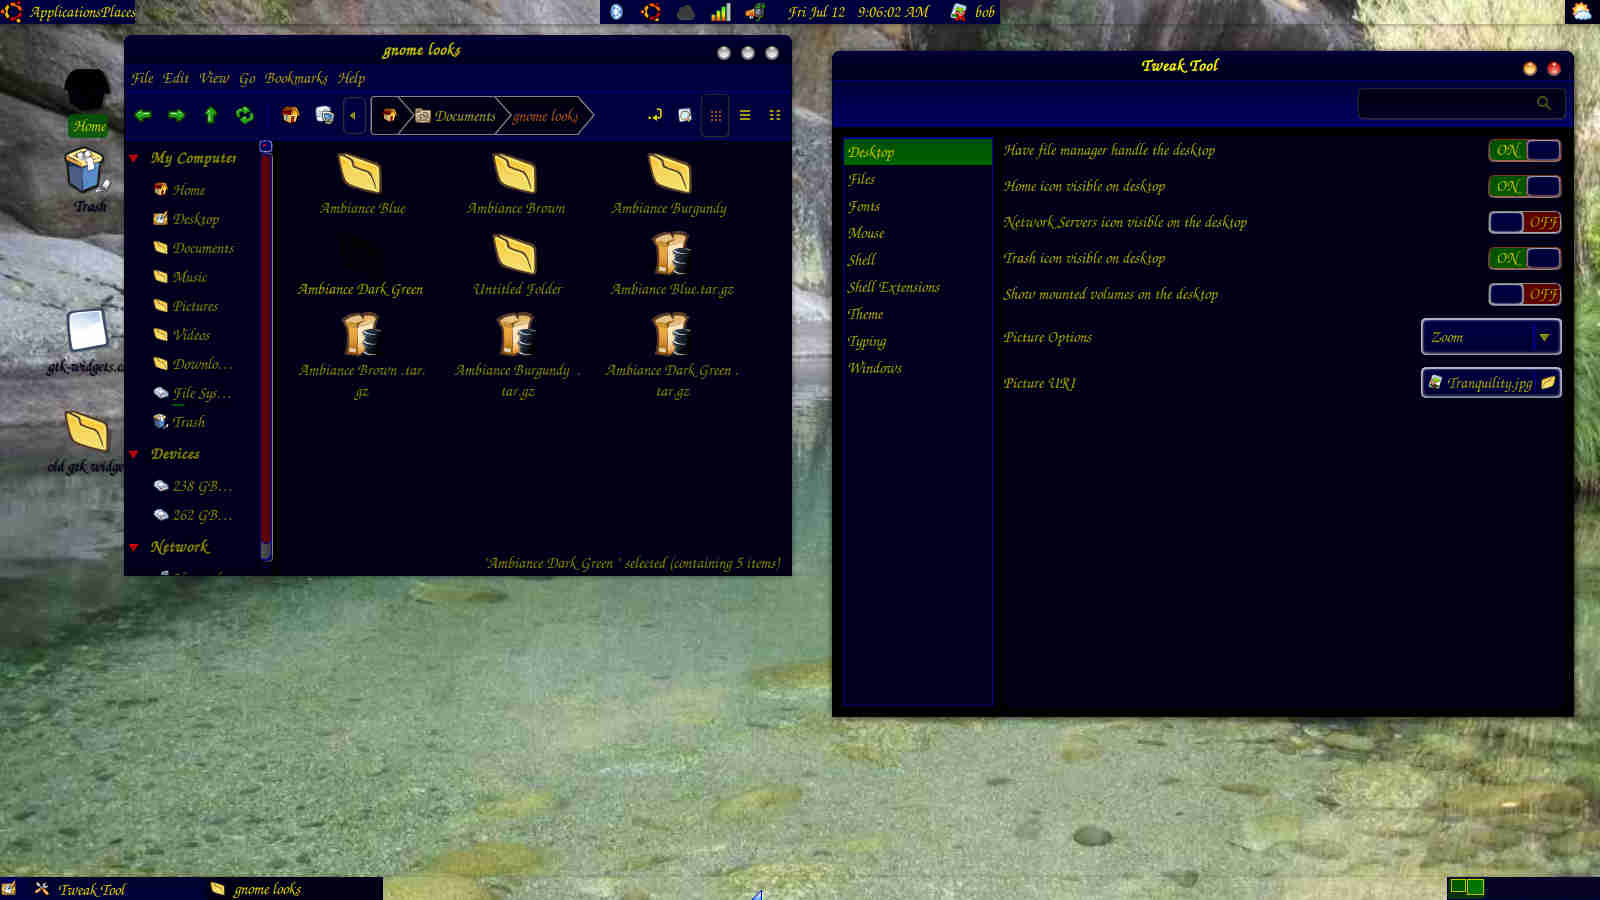The height and width of the screenshot is (900, 1600).
Task: Open the Go menu
Action: coord(247,78)
